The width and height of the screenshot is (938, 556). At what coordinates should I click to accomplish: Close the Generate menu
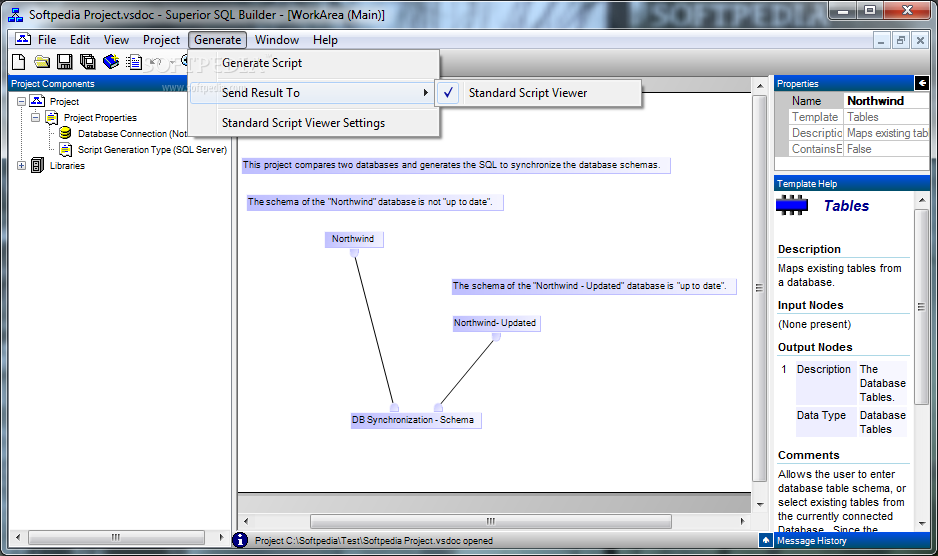click(217, 40)
